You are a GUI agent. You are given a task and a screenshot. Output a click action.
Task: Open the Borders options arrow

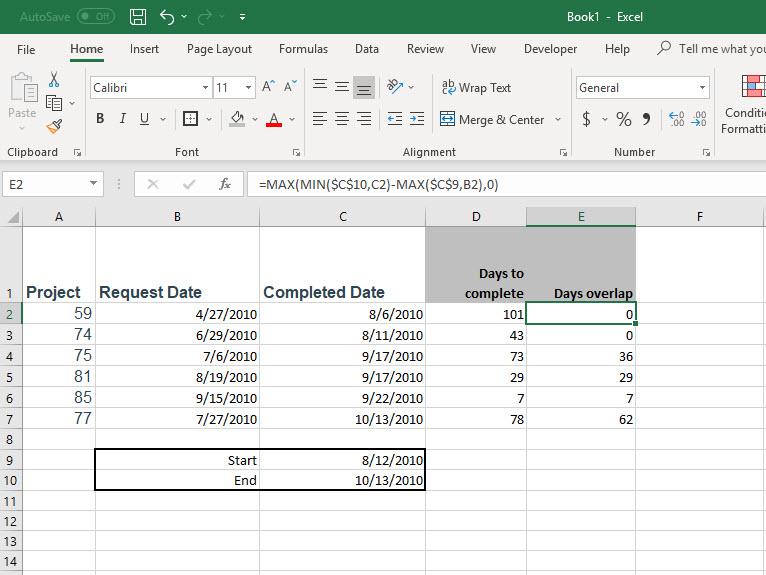209,119
